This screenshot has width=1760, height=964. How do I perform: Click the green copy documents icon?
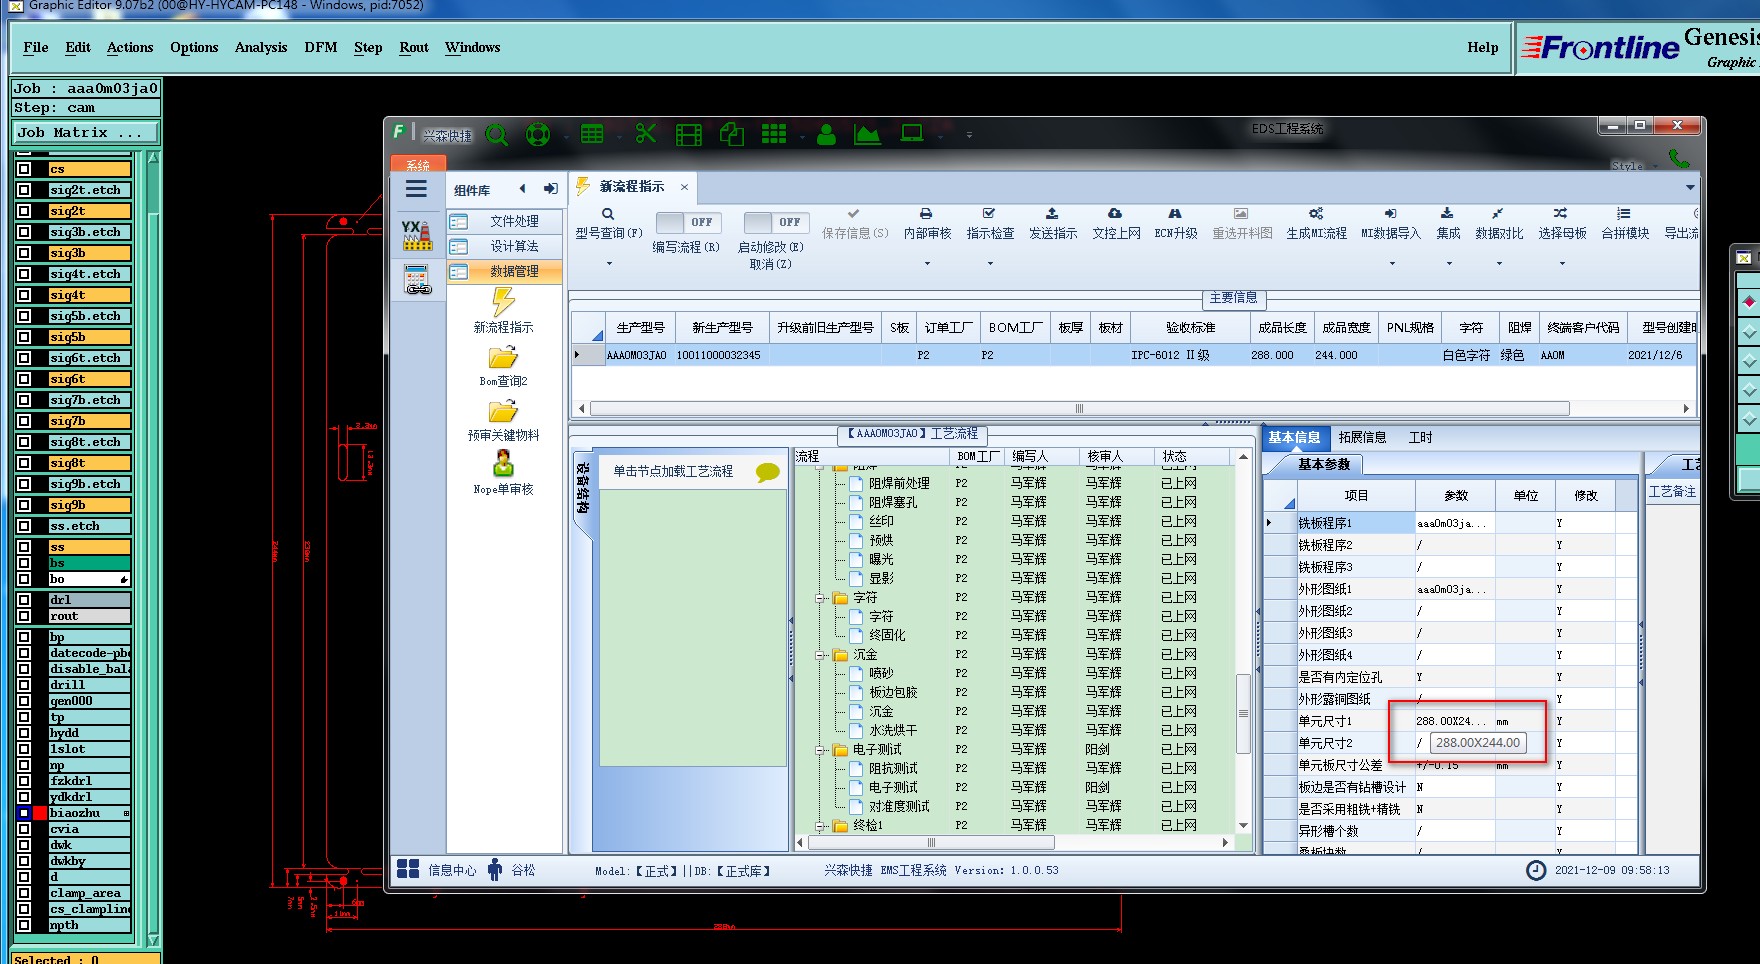[732, 134]
